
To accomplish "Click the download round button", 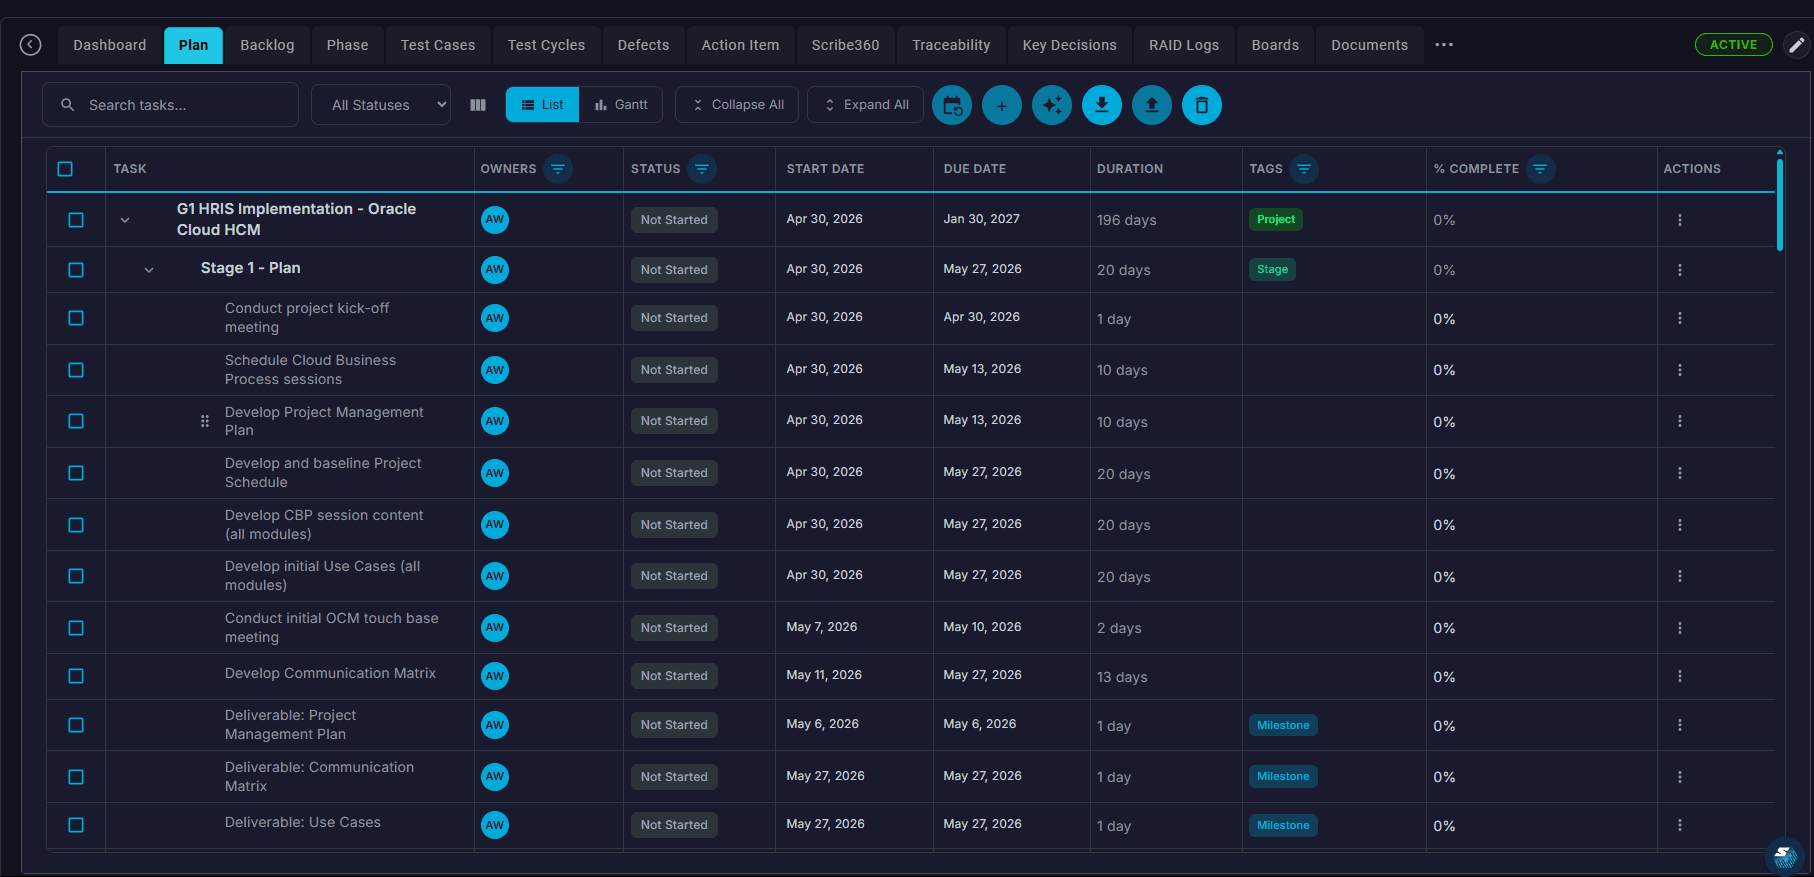I will 1102,105.
